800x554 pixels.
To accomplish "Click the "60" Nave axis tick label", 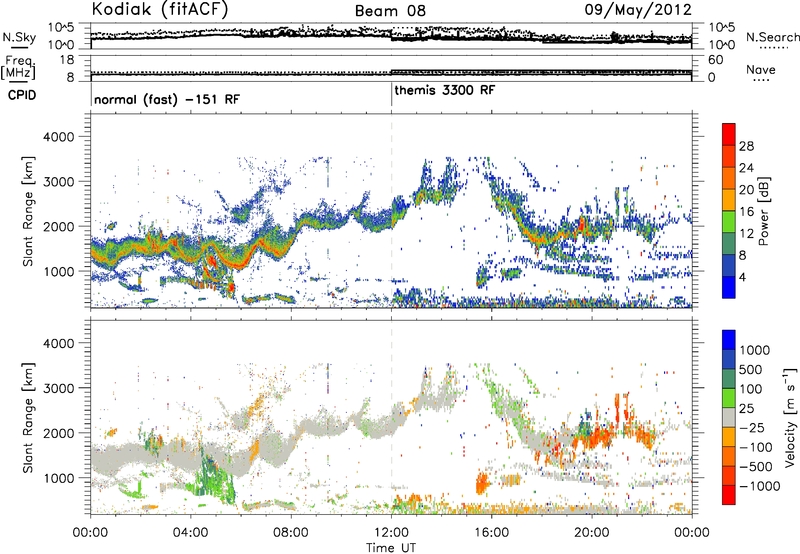I will click(x=715, y=60).
